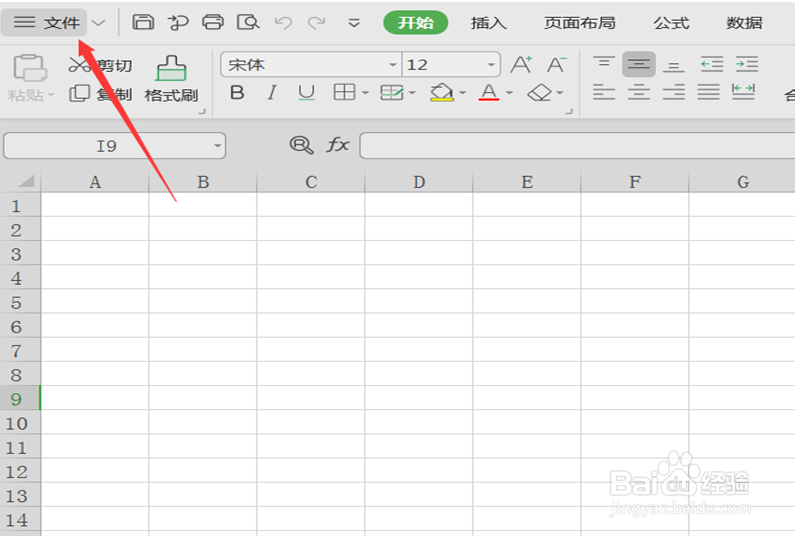Image resolution: width=795 pixels, height=536 pixels.
Task: Switch to the 插入 tab
Action: click(488, 23)
